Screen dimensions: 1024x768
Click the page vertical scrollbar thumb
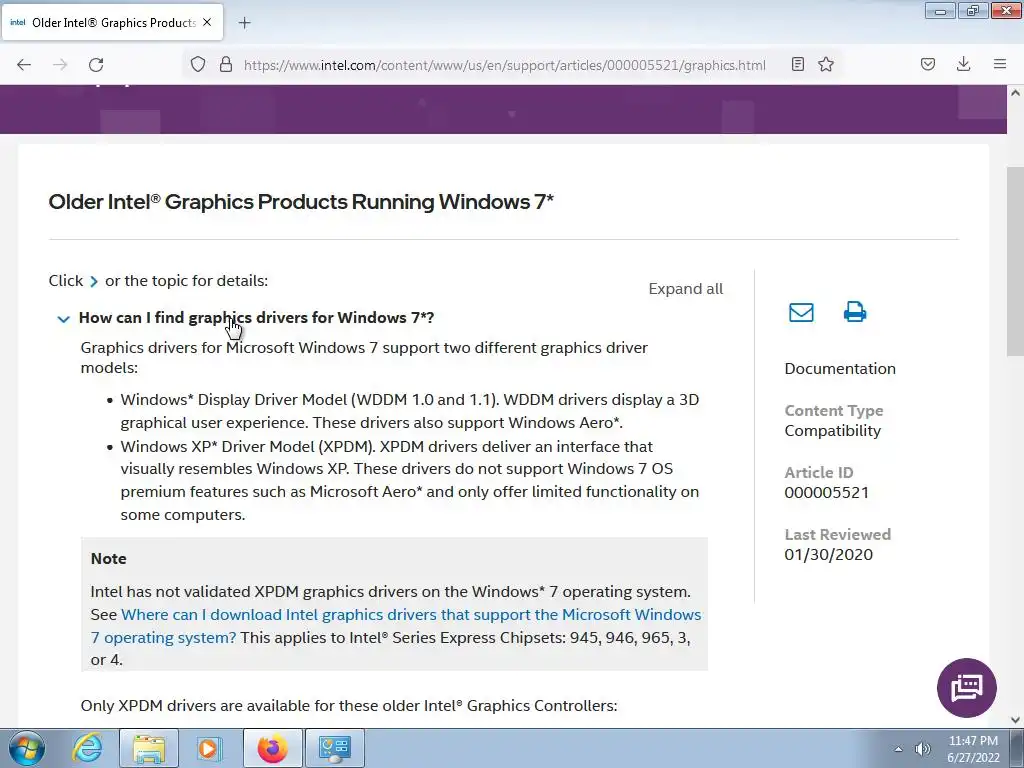coord(1015,261)
